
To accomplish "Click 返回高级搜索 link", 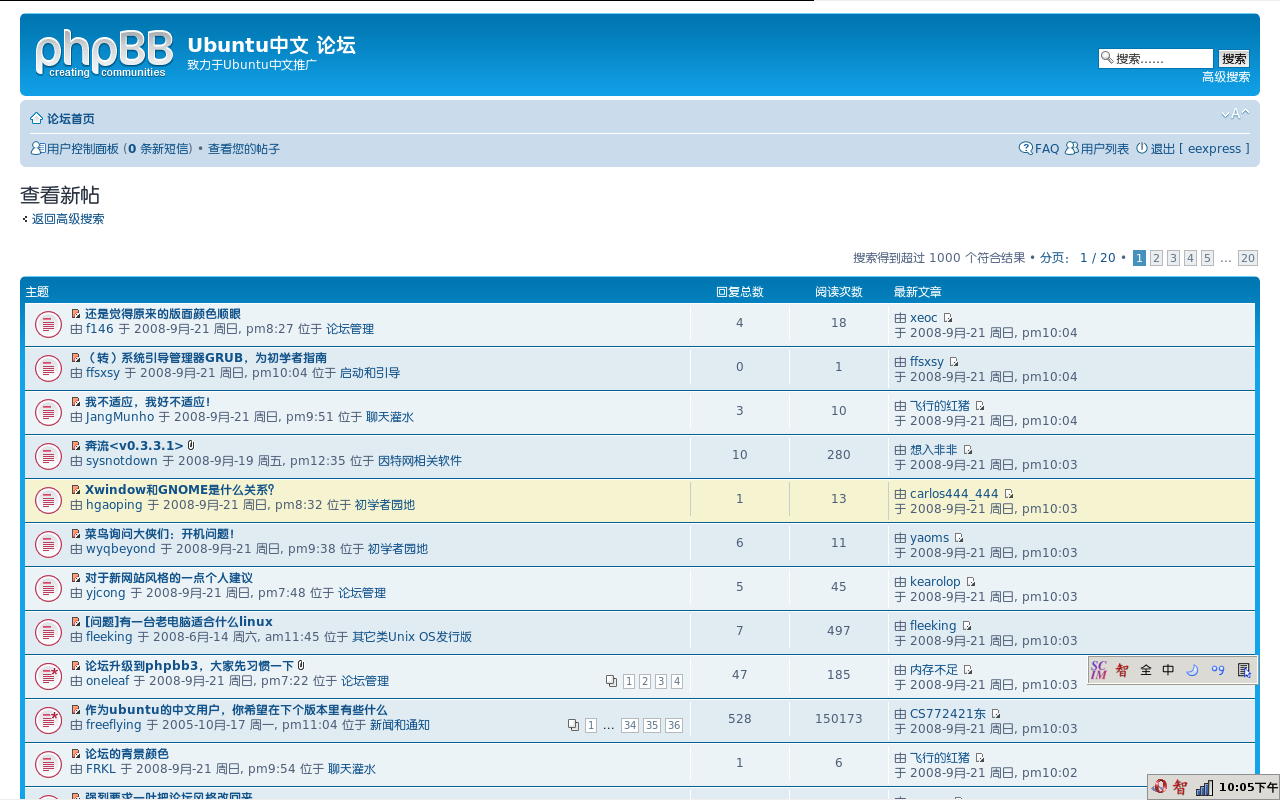I will tap(68, 219).
